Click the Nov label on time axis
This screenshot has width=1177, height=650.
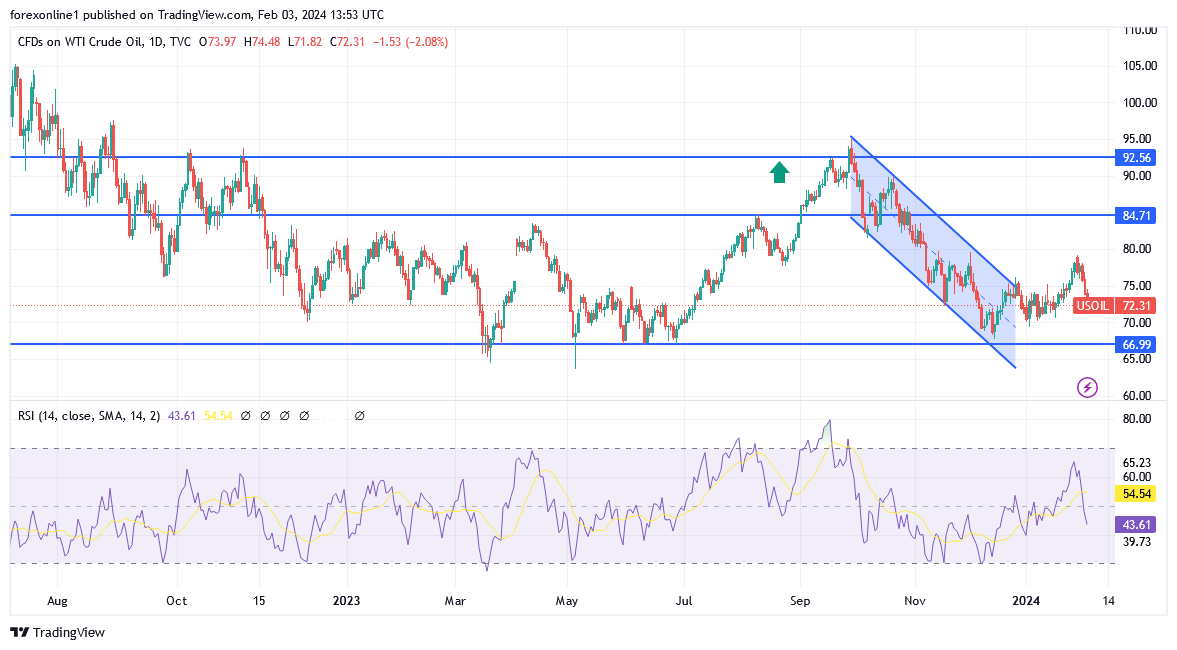[x=915, y=600]
